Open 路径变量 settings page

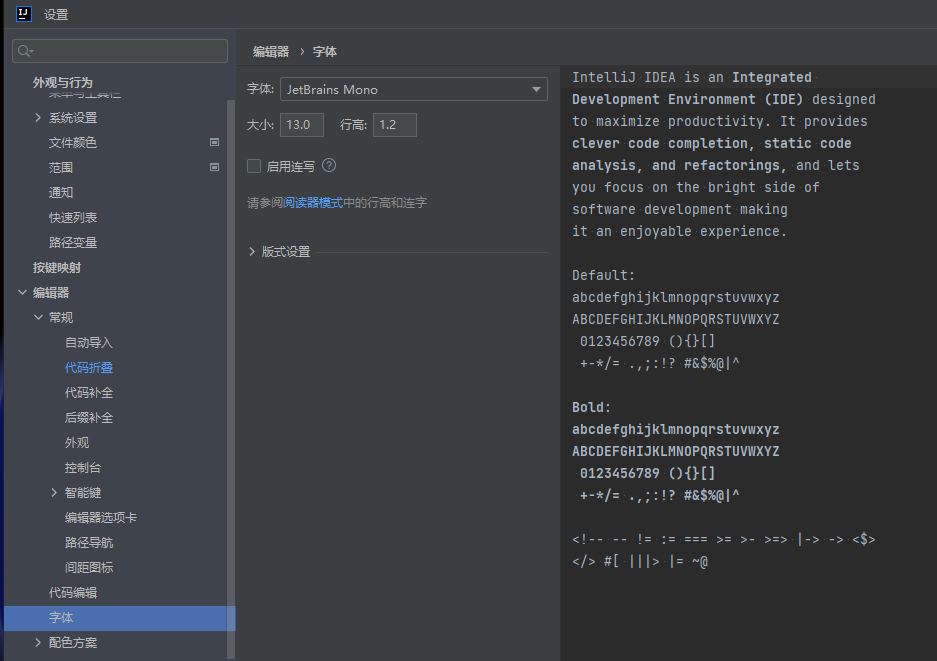pyautogui.click(x=73, y=243)
